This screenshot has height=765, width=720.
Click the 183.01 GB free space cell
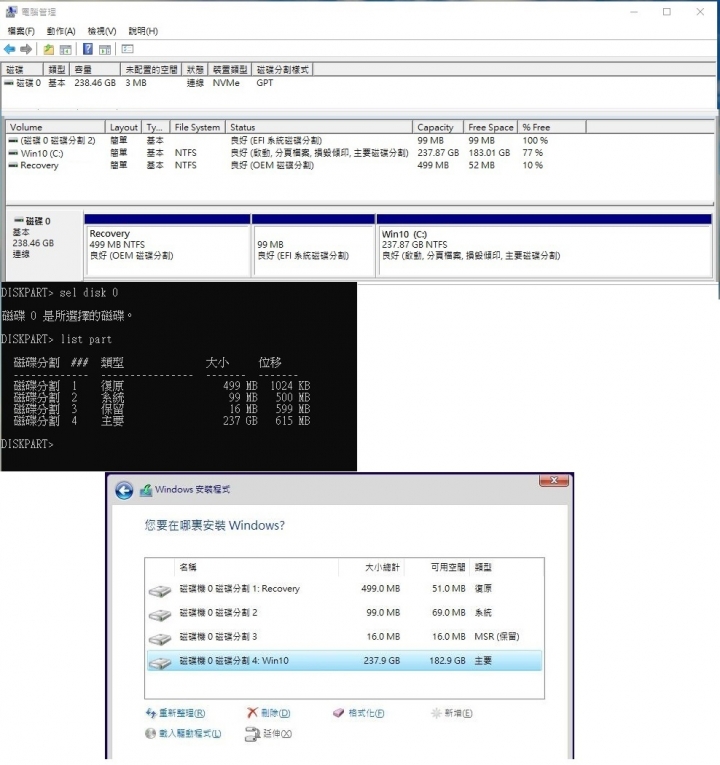(x=489, y=153)
